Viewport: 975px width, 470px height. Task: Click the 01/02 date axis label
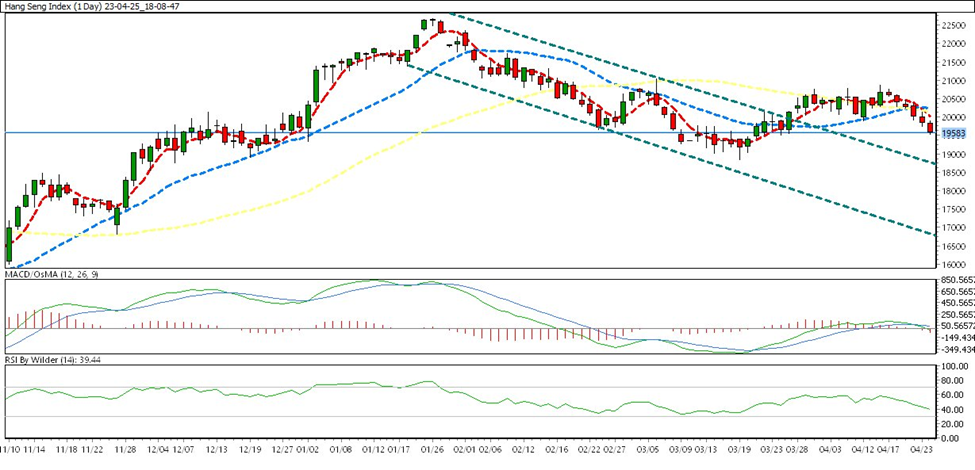(308, 448)
